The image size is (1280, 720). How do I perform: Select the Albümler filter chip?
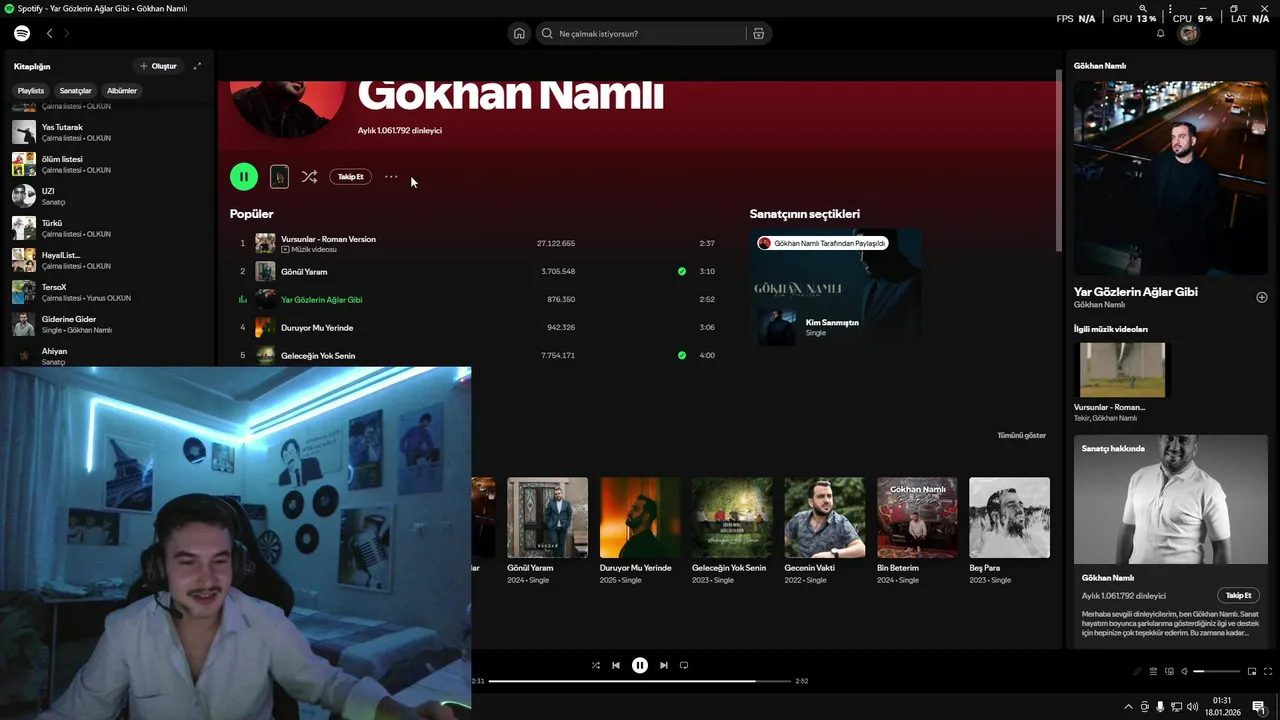[x=122, y=90]
